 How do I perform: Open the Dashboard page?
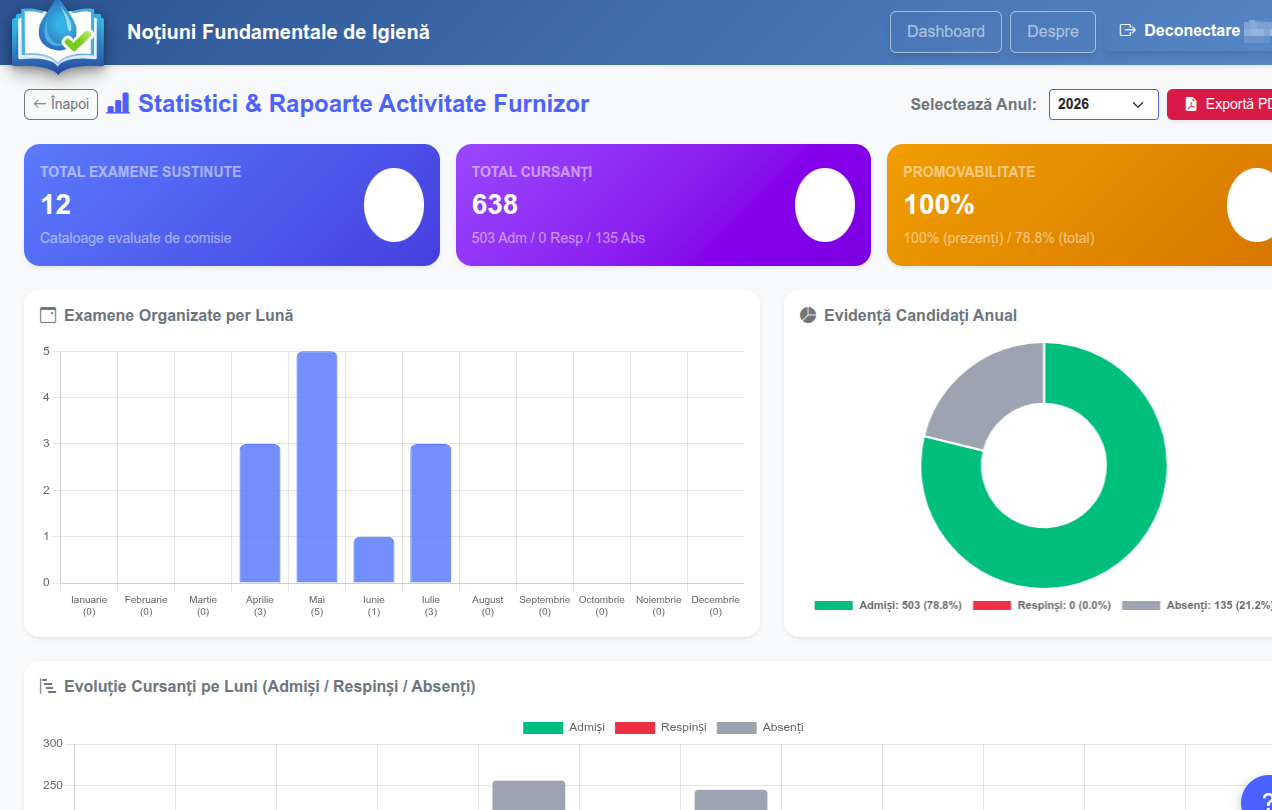coord(946,31)
